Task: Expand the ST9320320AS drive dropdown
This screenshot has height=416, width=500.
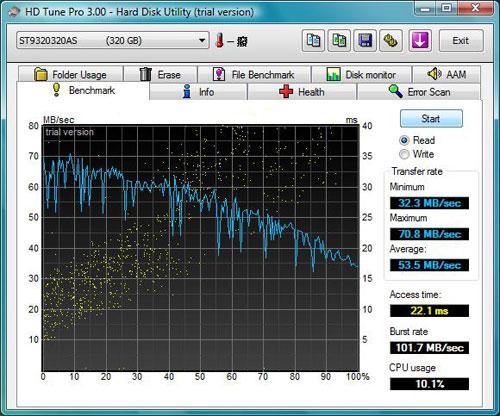Action: coord(113,41)
